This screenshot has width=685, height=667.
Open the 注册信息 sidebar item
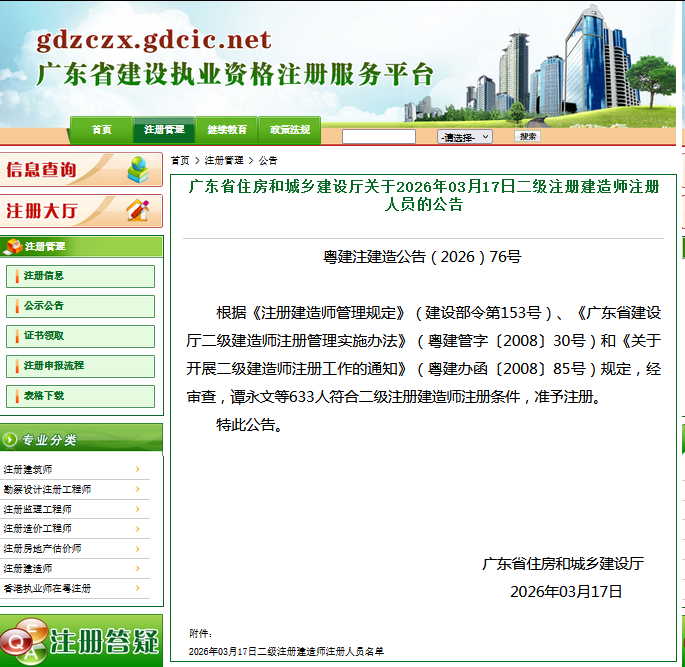(x=80, y=276)
